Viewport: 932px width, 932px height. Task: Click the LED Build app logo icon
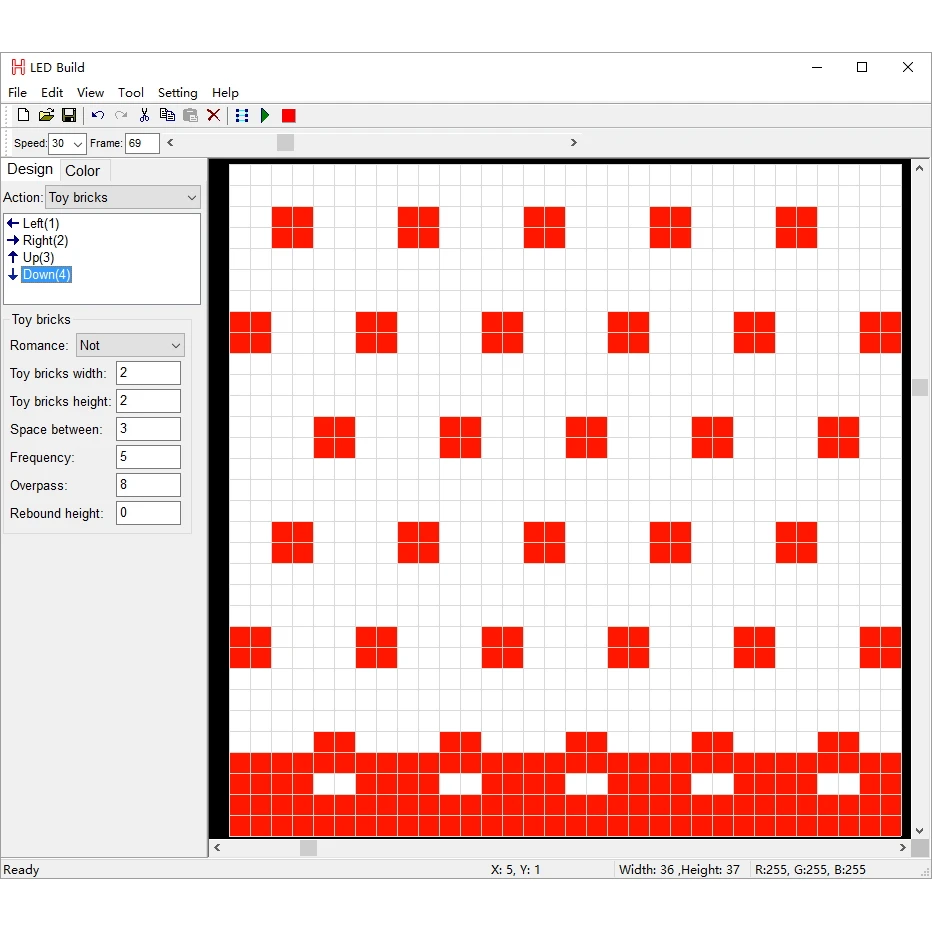click(18, 67)
